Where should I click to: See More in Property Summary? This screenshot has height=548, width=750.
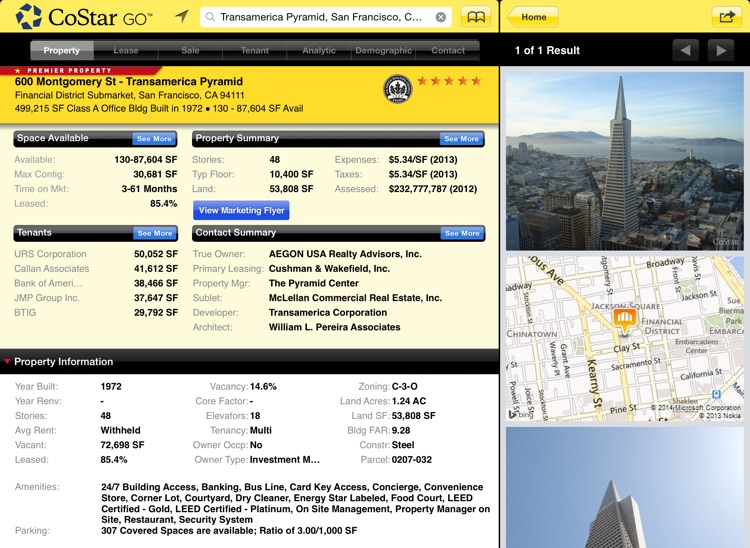pyautogui.click(x=462, y=139)
